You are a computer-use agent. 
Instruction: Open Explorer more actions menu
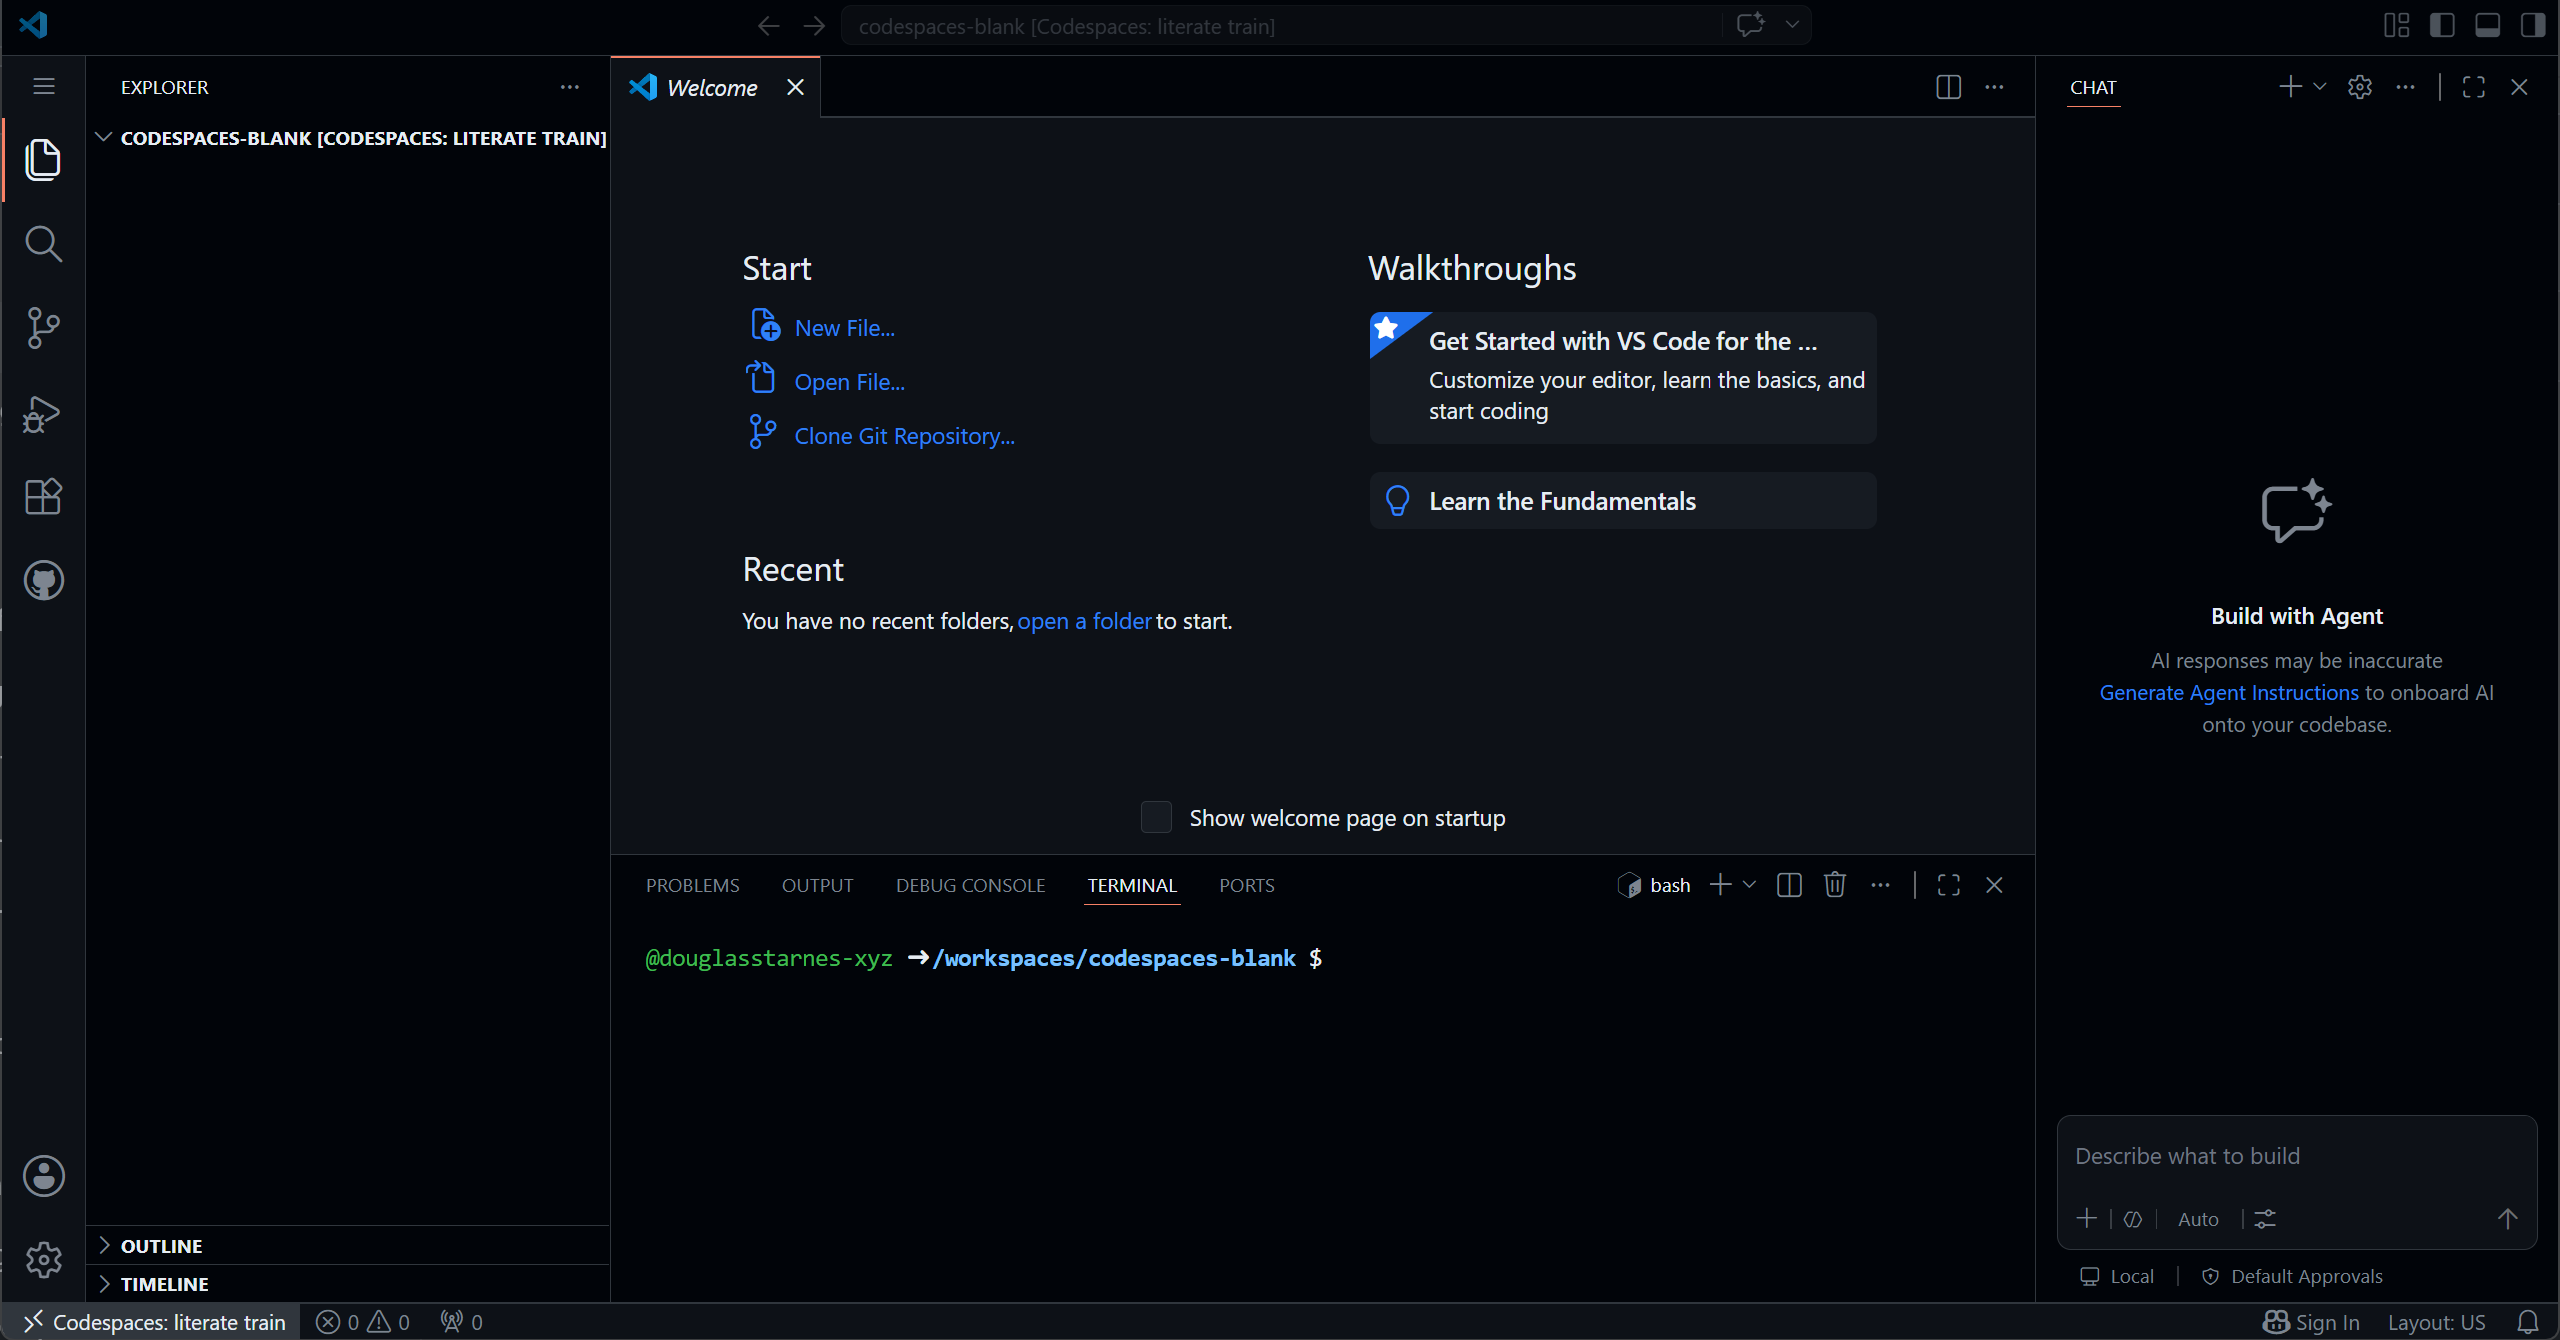(570, 87)
